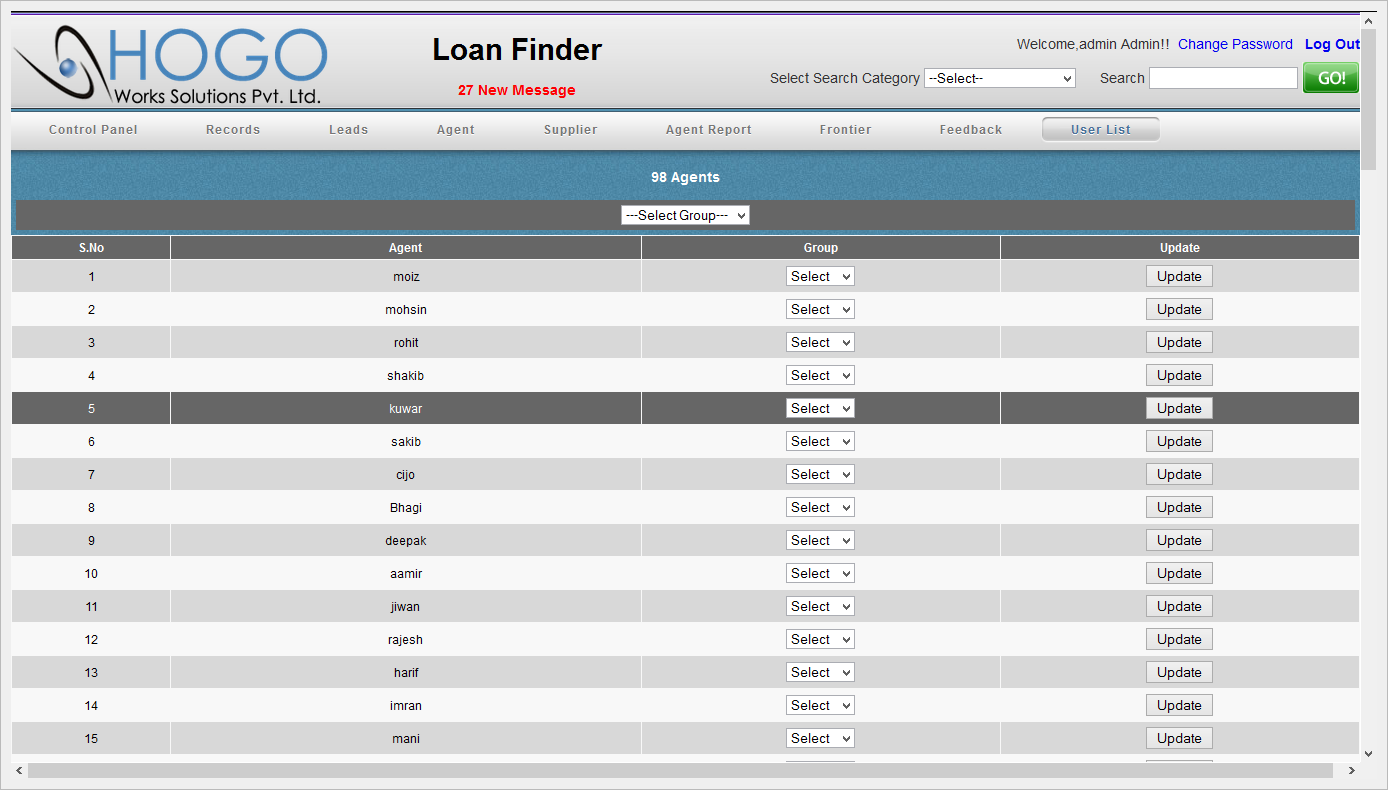The height and width of the screenshot is (790, 1388).
Task: Click Update button for agent deepak
Action: 1179,541
